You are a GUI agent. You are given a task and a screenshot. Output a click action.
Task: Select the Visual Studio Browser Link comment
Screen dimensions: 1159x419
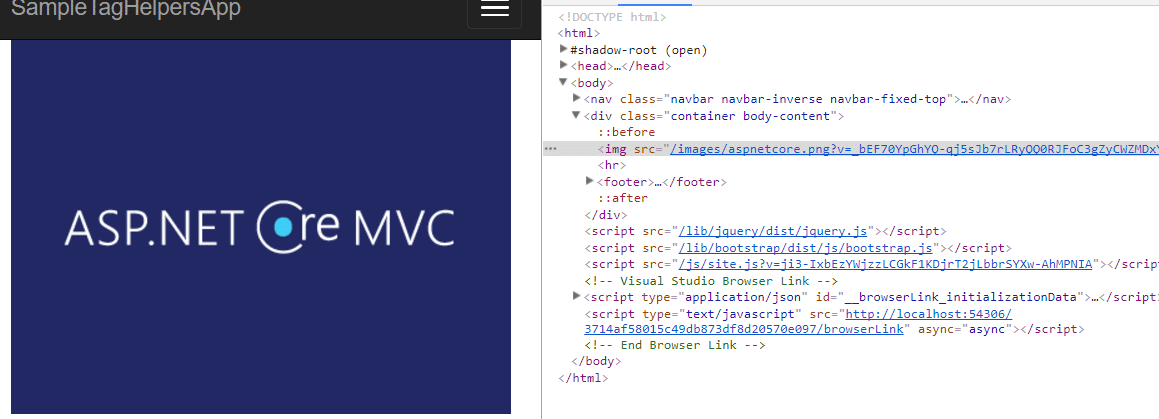711,281
